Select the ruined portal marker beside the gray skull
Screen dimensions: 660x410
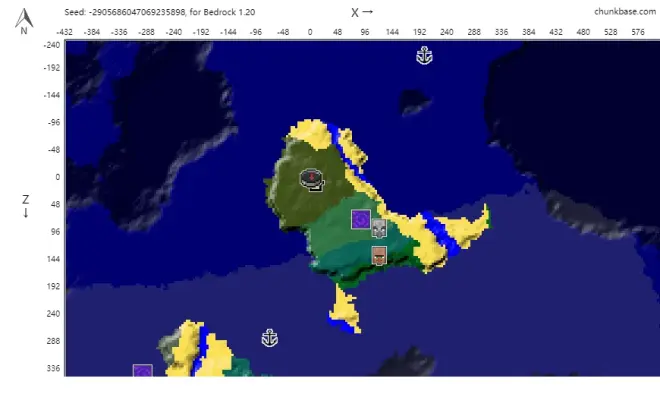point(360,219)
